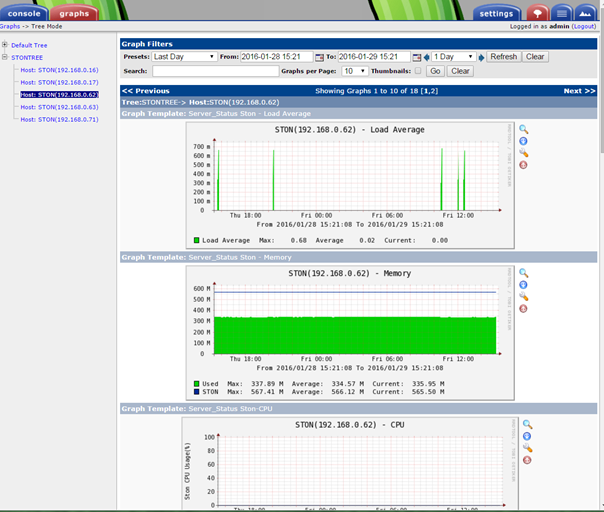
Task: Click the Memory graph image
Action: coord(350,333)
